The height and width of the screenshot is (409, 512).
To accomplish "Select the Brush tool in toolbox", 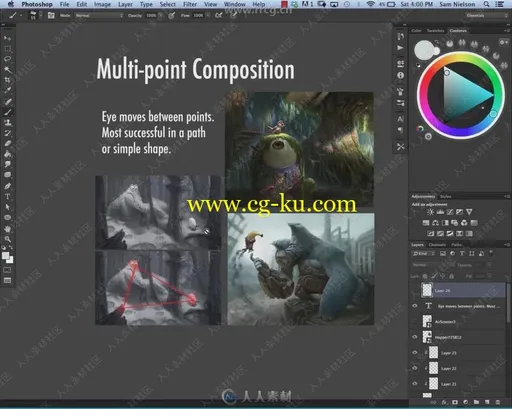I will point(7,112).
